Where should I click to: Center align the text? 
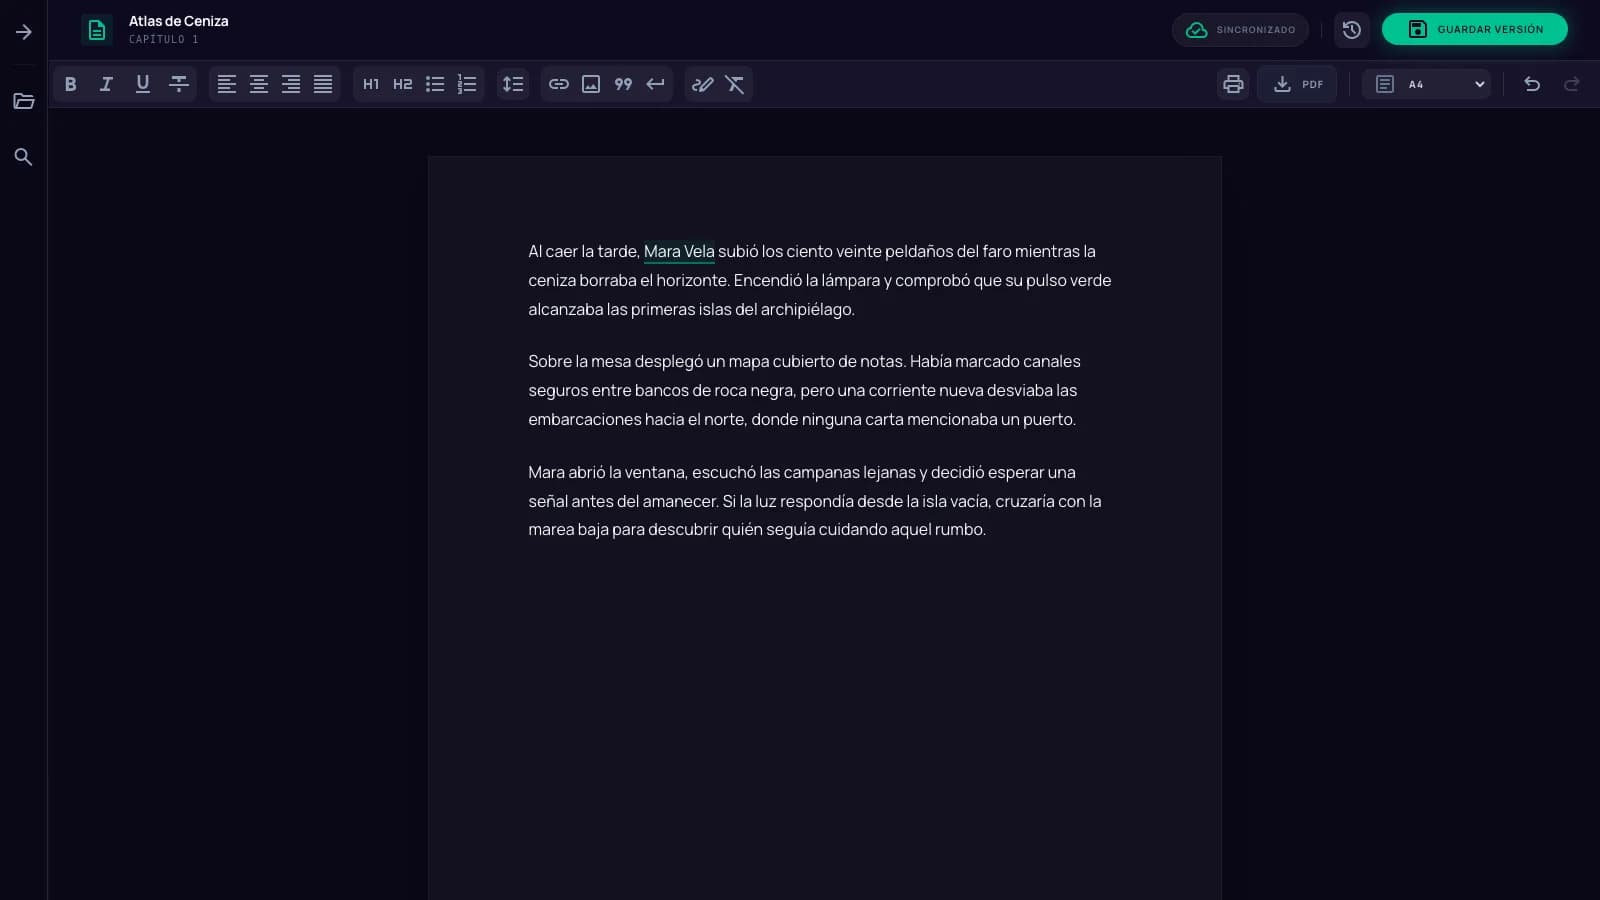(x=259, y=84)
